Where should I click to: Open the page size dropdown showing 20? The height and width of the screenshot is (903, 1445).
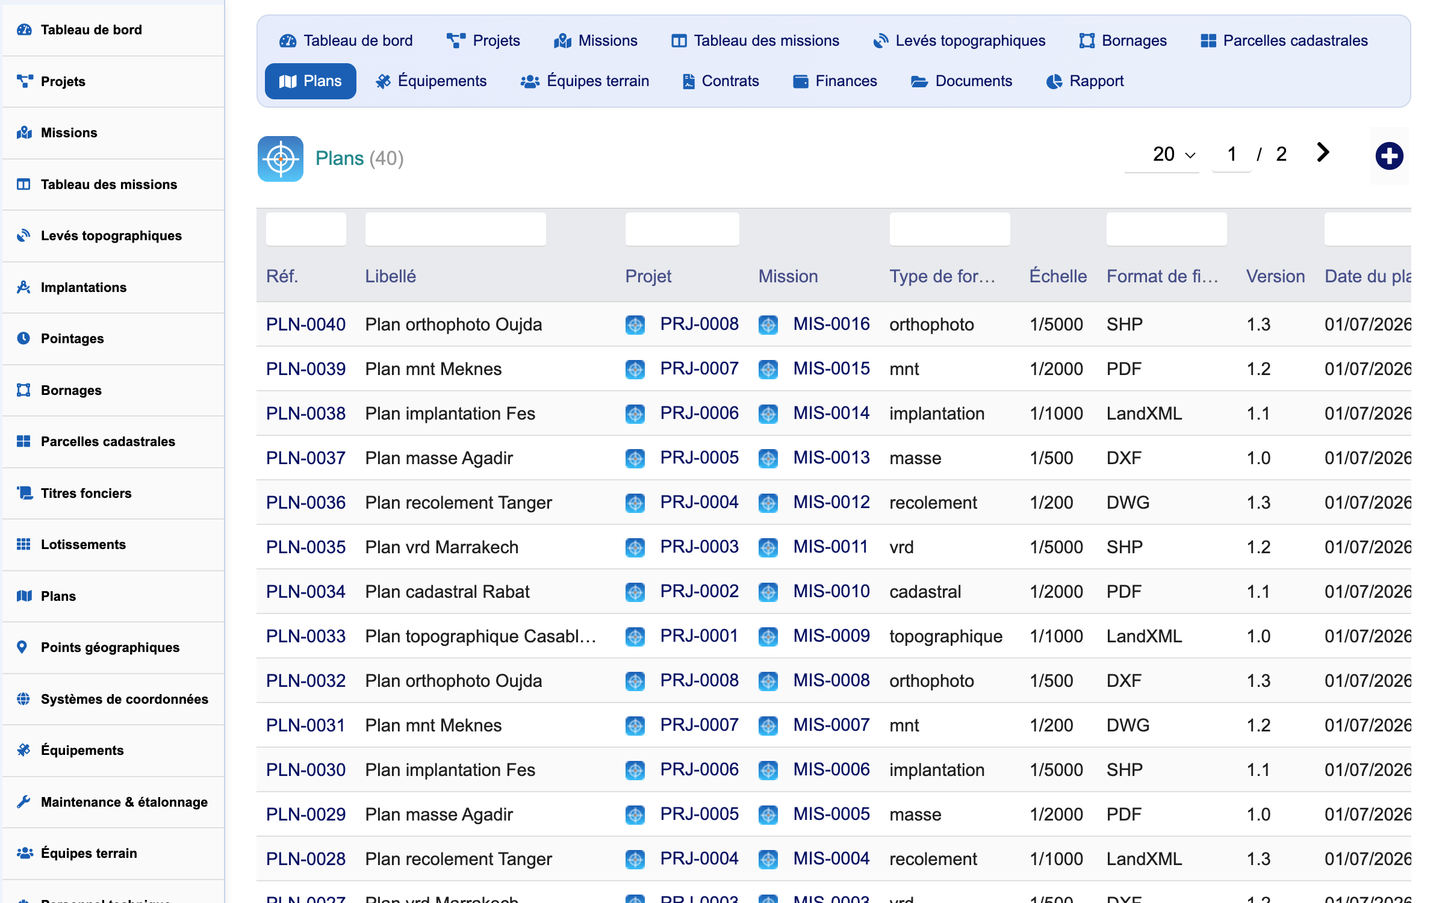click(1162, 155)
